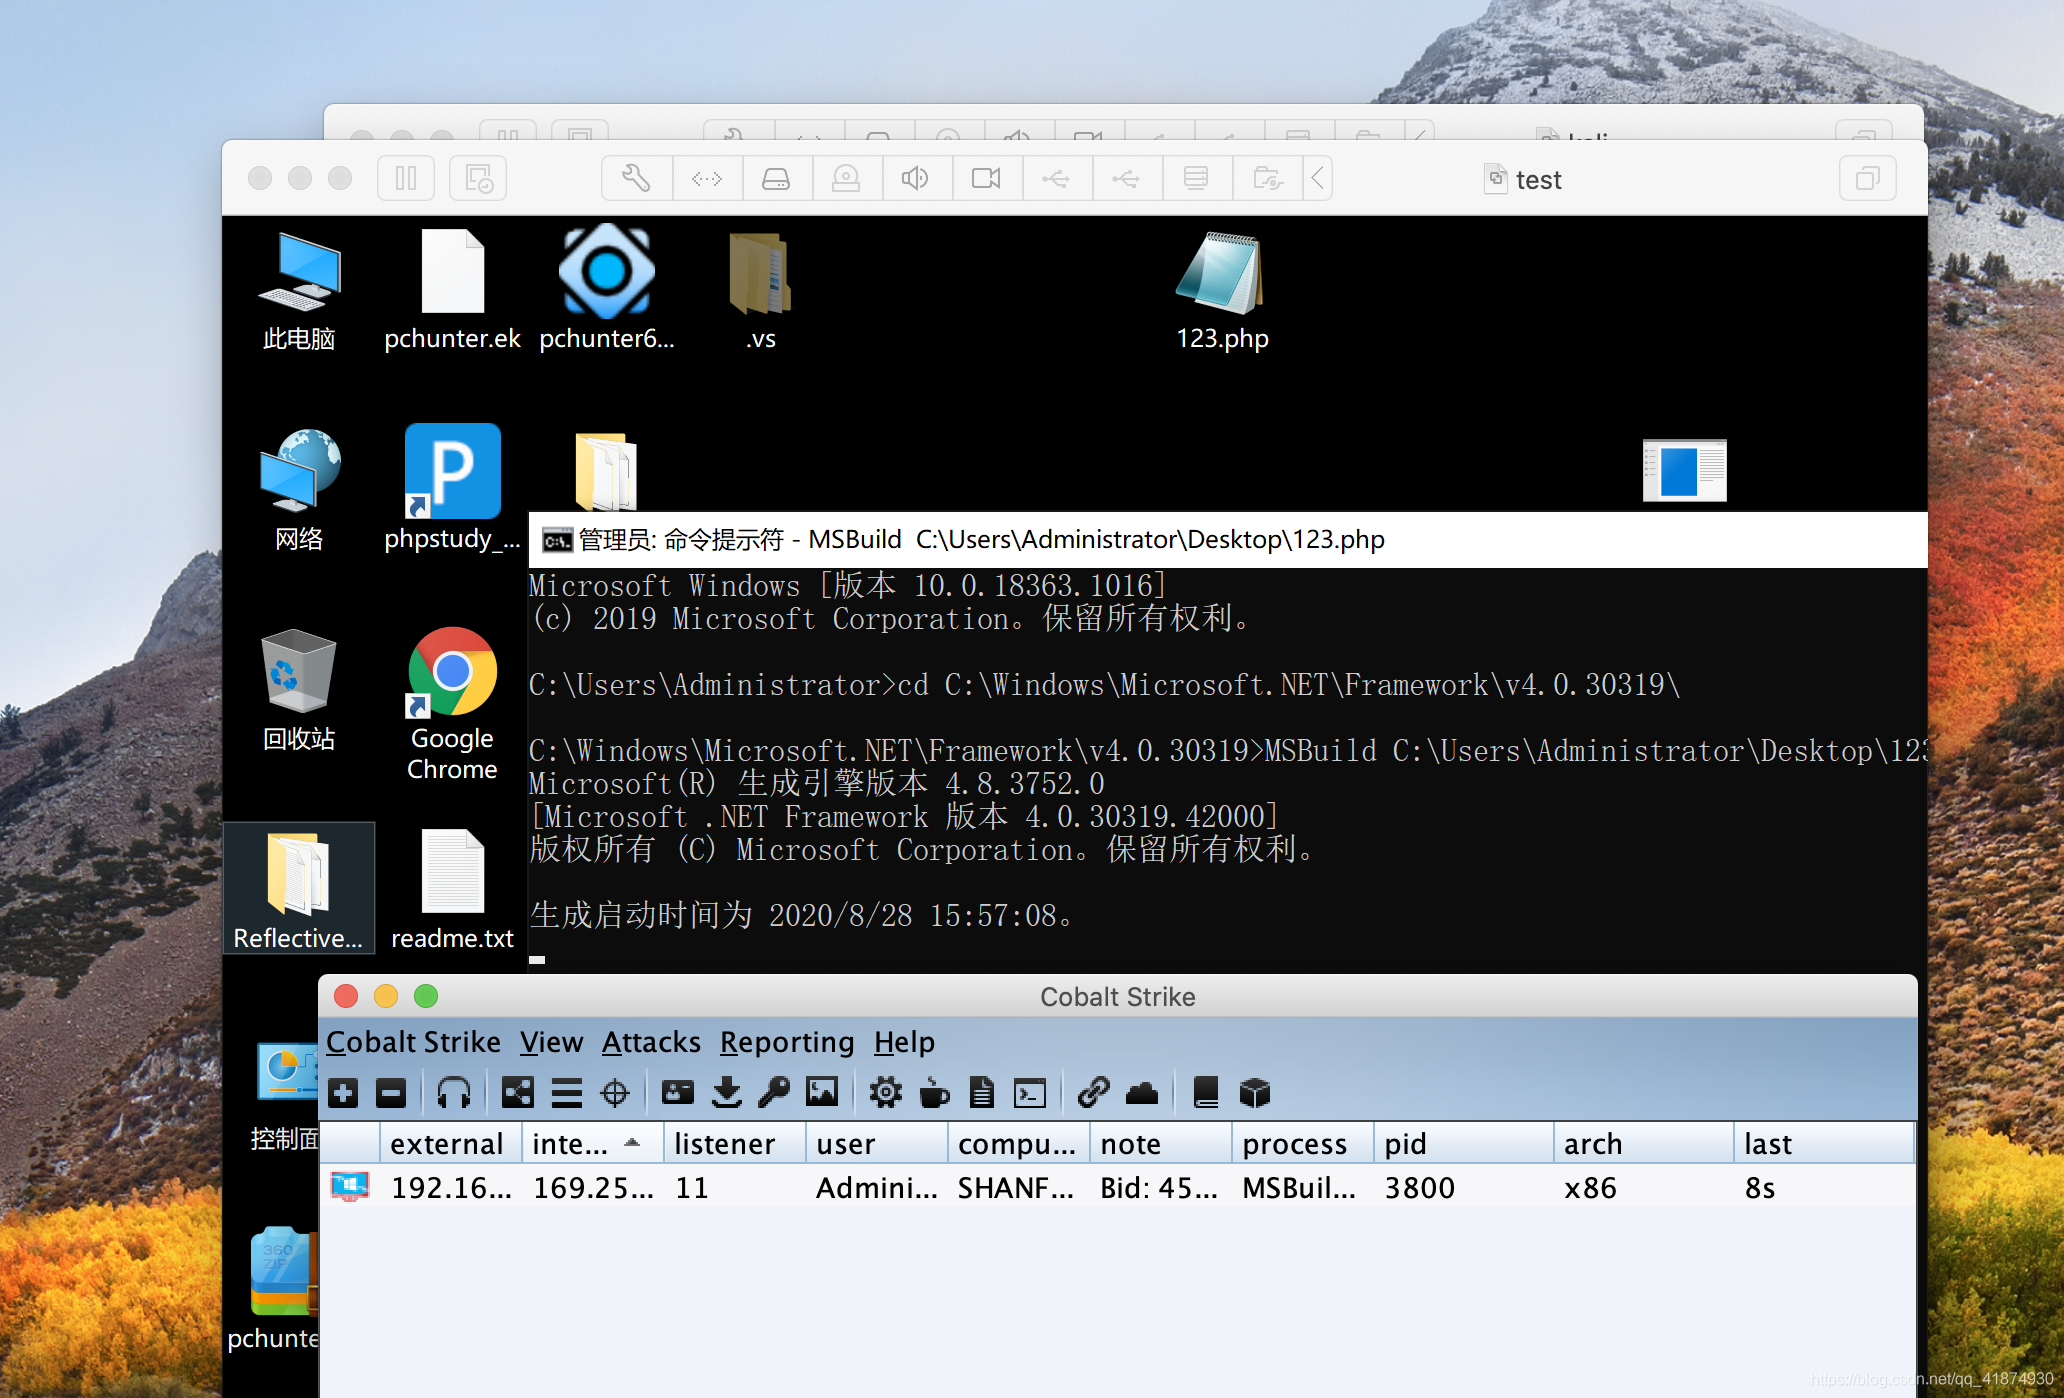Expand the session entry for 192.16... host
The image size is (2064, 1398).
[x=348, y=1187]
